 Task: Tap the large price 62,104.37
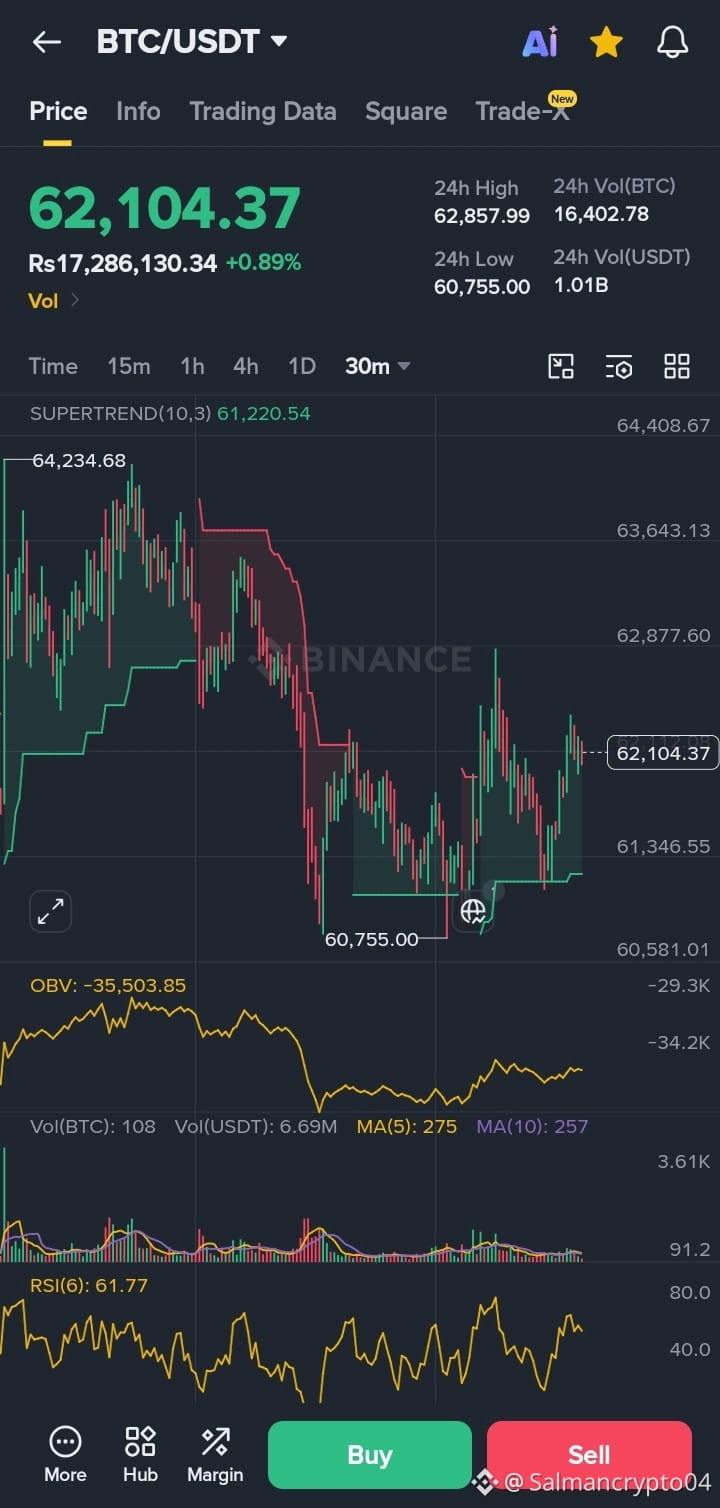pos(165,208)
